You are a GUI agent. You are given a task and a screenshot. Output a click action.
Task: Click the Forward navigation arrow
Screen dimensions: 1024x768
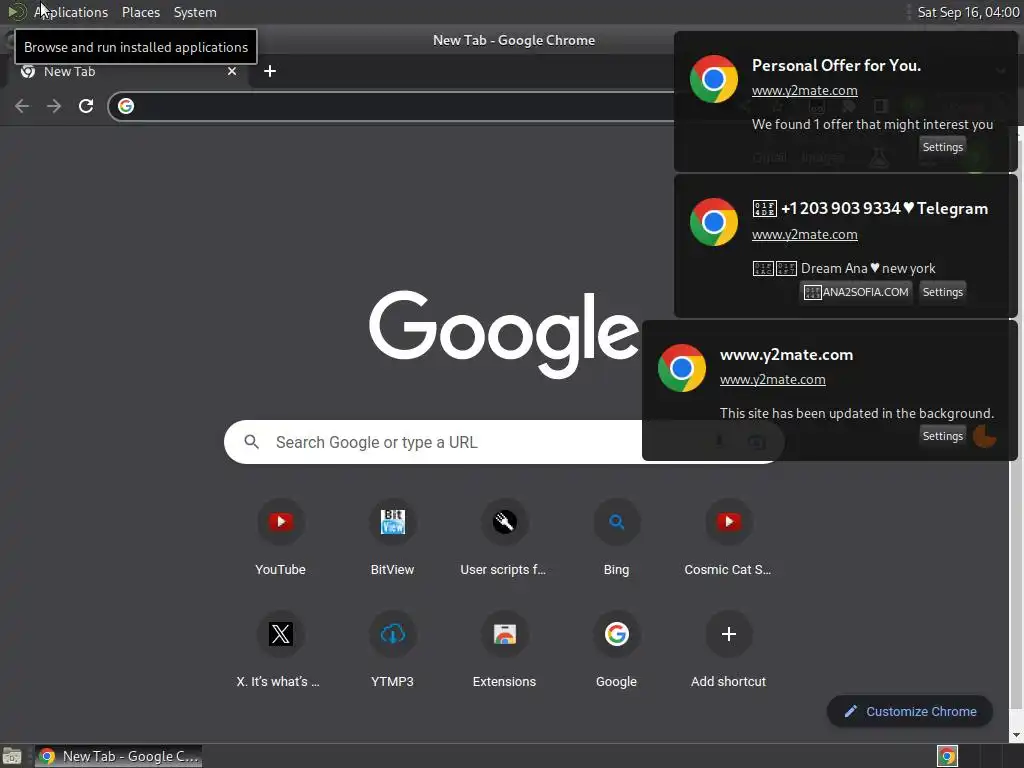click(54, 106)
